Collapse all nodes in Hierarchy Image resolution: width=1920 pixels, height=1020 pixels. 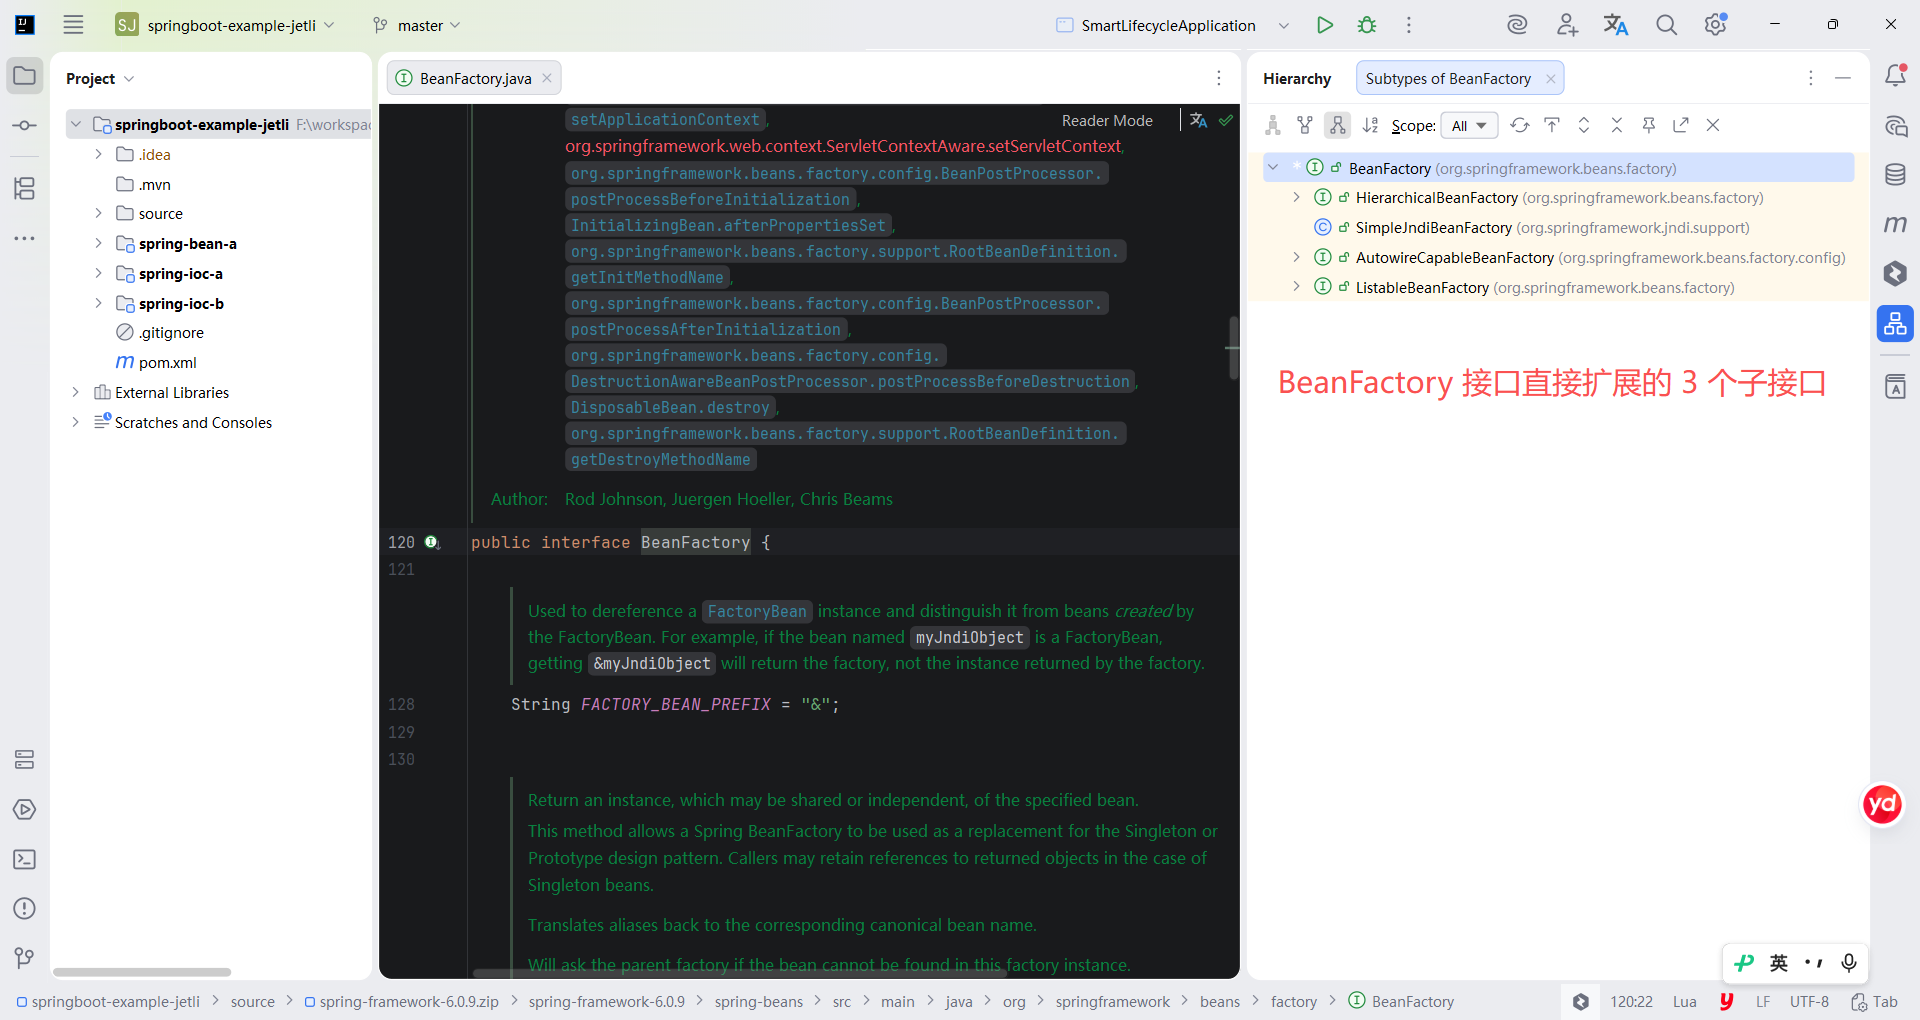coord(1616,125)
